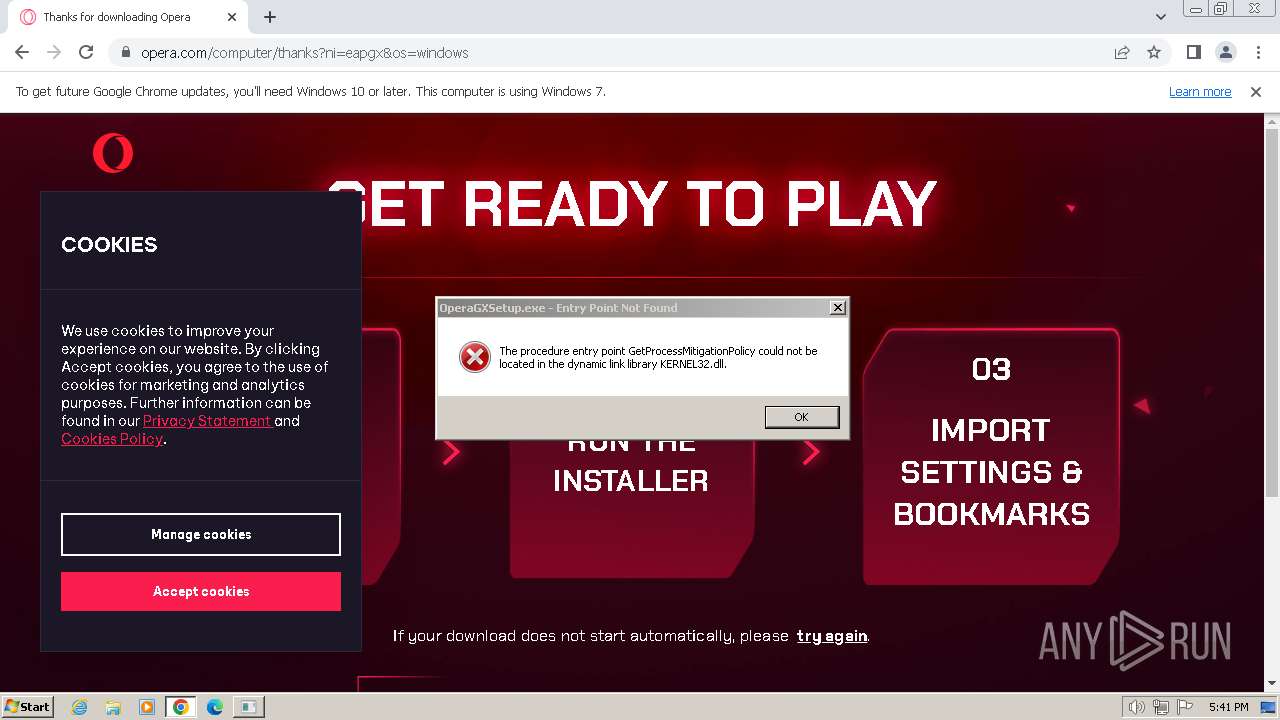Open File Explorer from taskbar
This screenshot has height=720, width=1280.
(113, 707)
